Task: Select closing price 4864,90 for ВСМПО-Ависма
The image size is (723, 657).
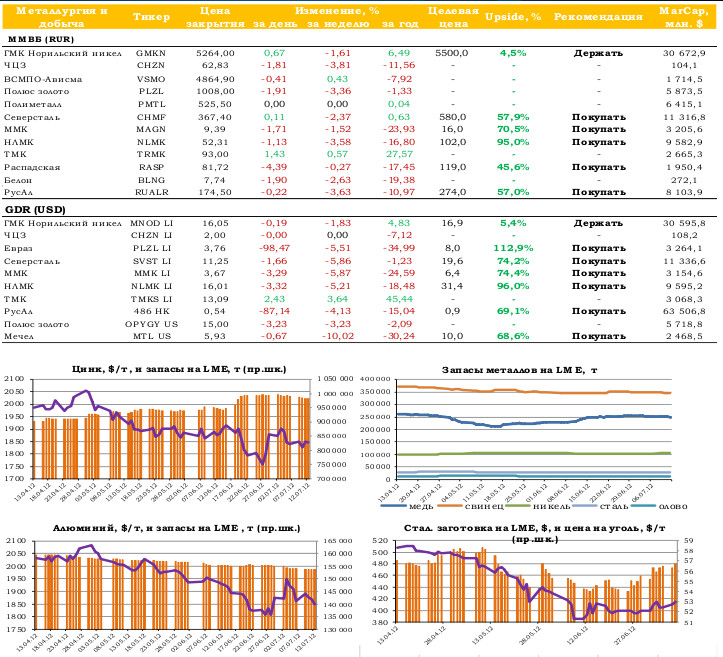Action: tap(215, 79)
